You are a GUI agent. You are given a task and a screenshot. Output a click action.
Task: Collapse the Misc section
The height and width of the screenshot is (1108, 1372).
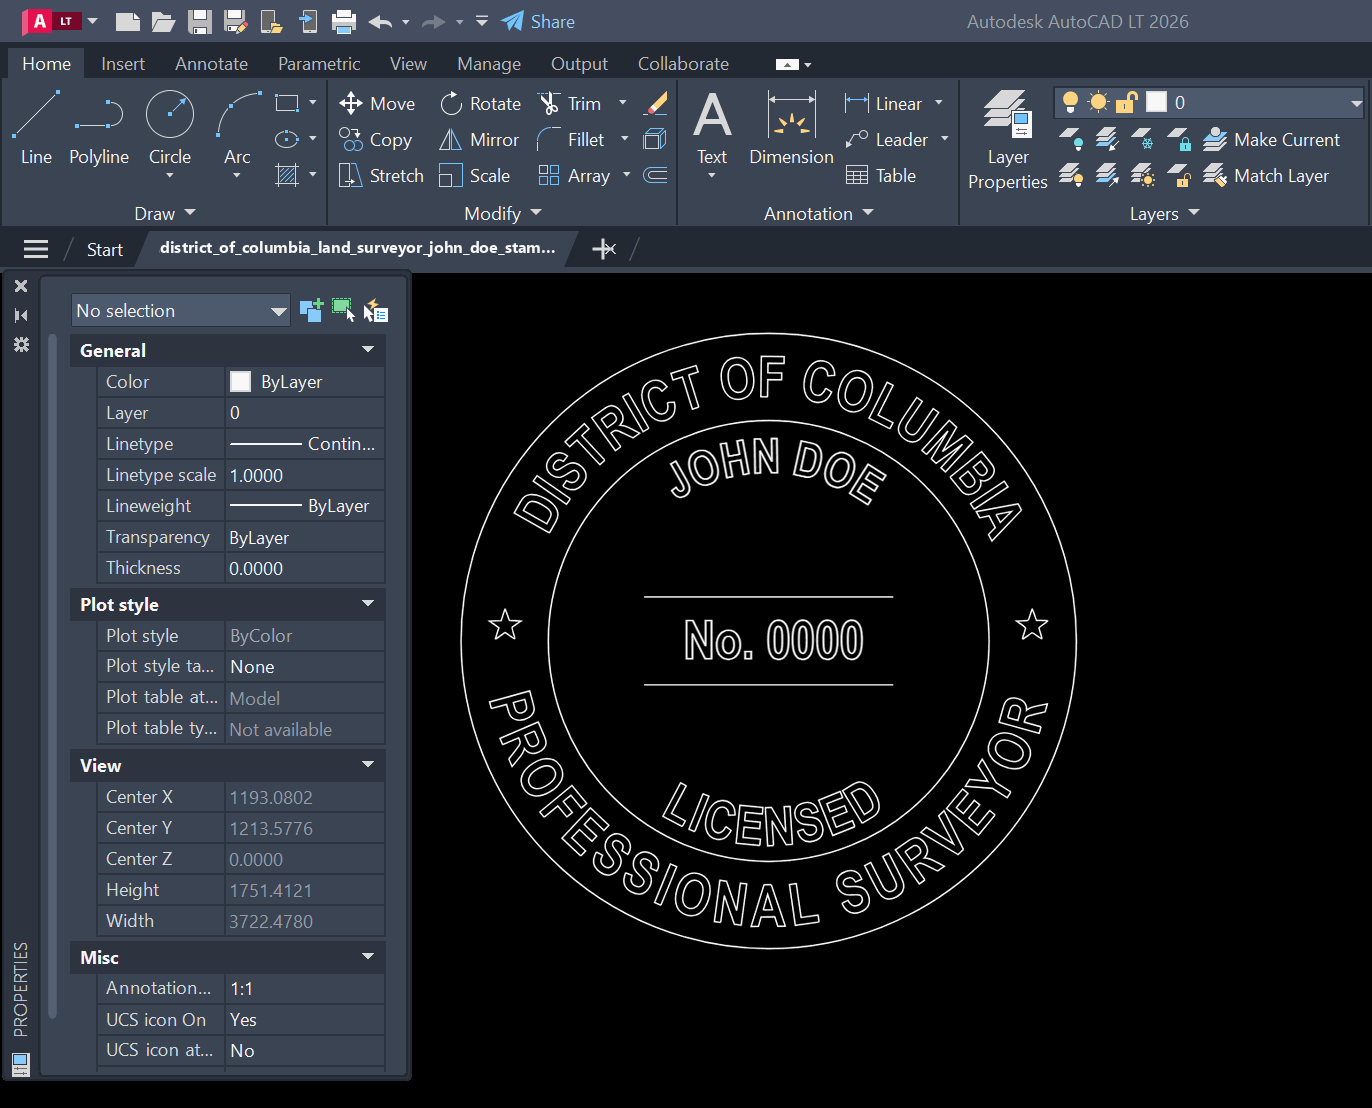368,957
